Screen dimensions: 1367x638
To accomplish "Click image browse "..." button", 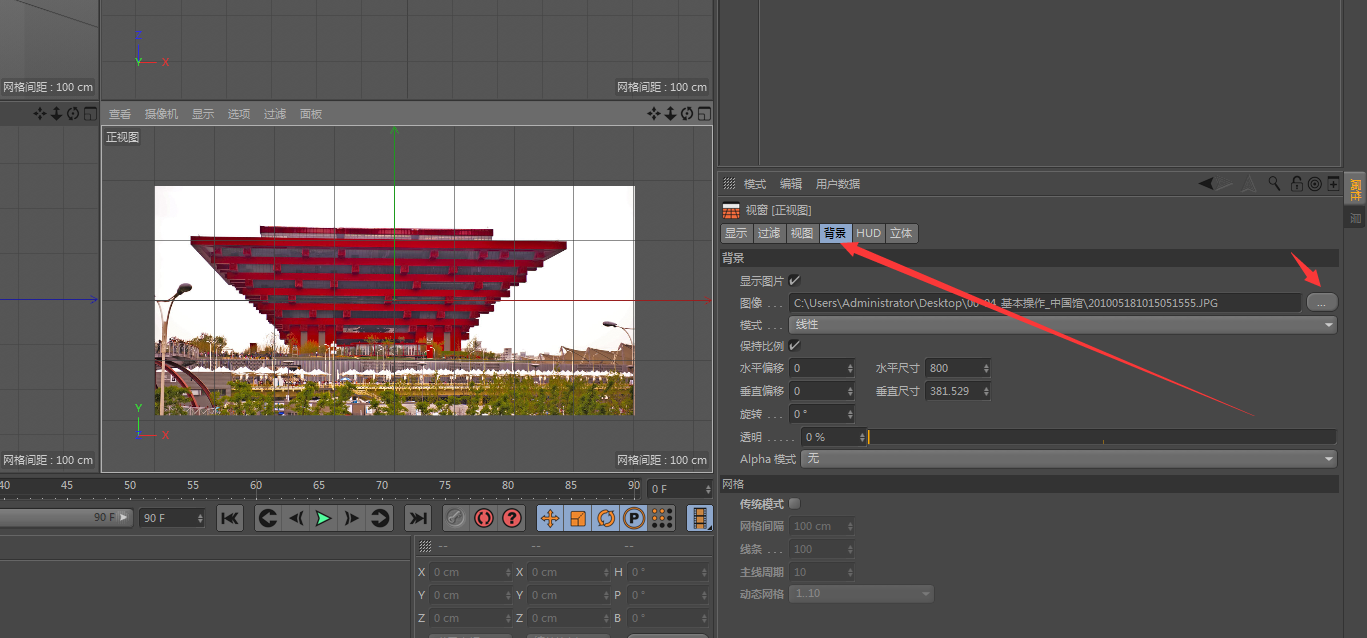I will click(1321, 302).
